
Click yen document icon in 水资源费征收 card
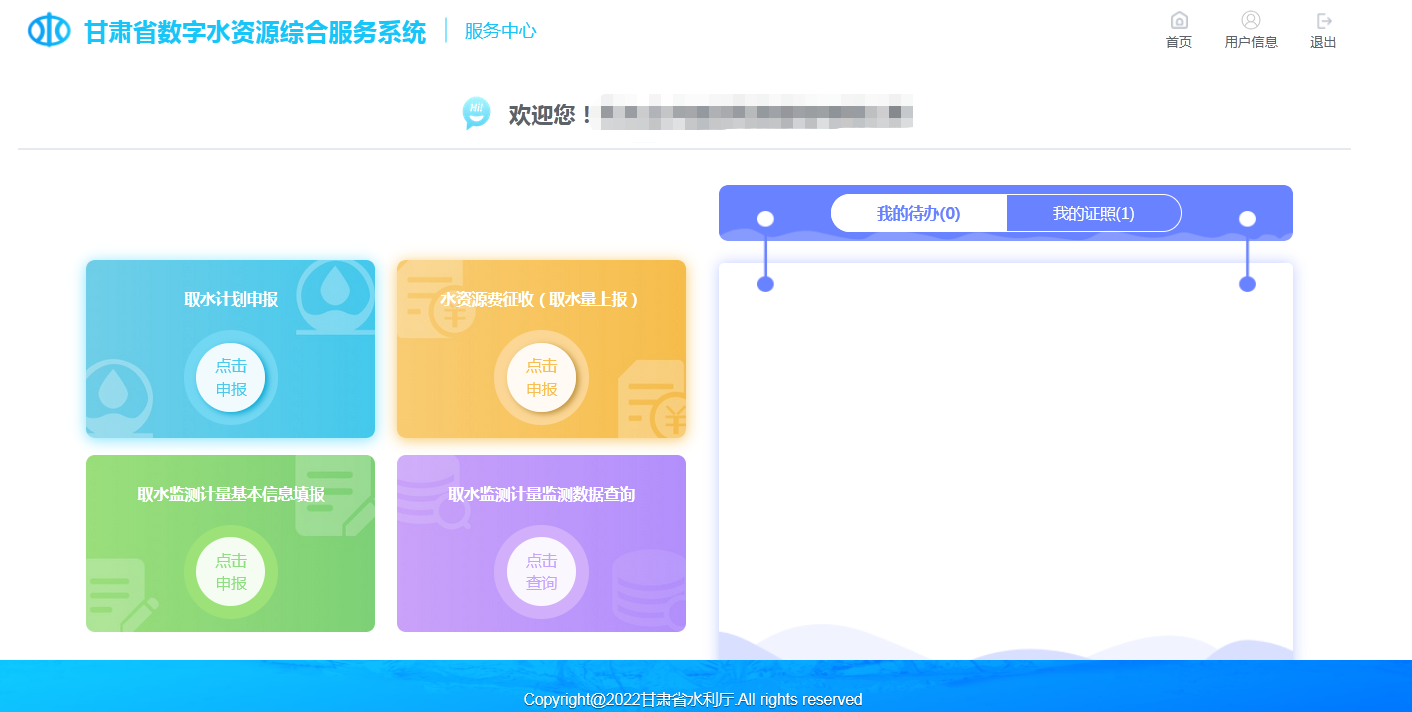(652, 404)
